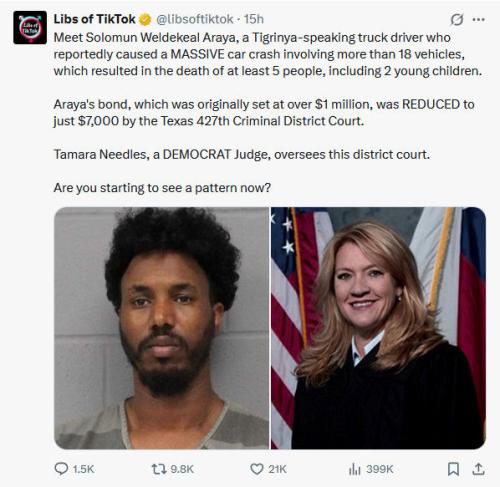Like the post with the heart icon
The width and height of the screenshot is (500, 487).
(x=257, y=469)
